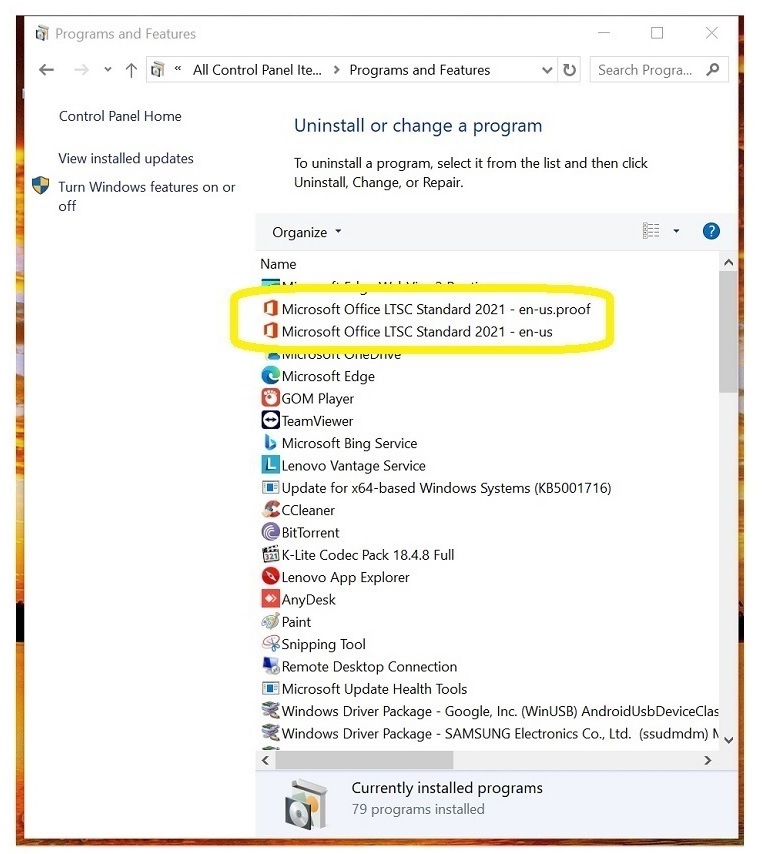This screenshot has height=854, width=763.
Task: Select the TeamViewer entry
Action: (x=318, y=421)
